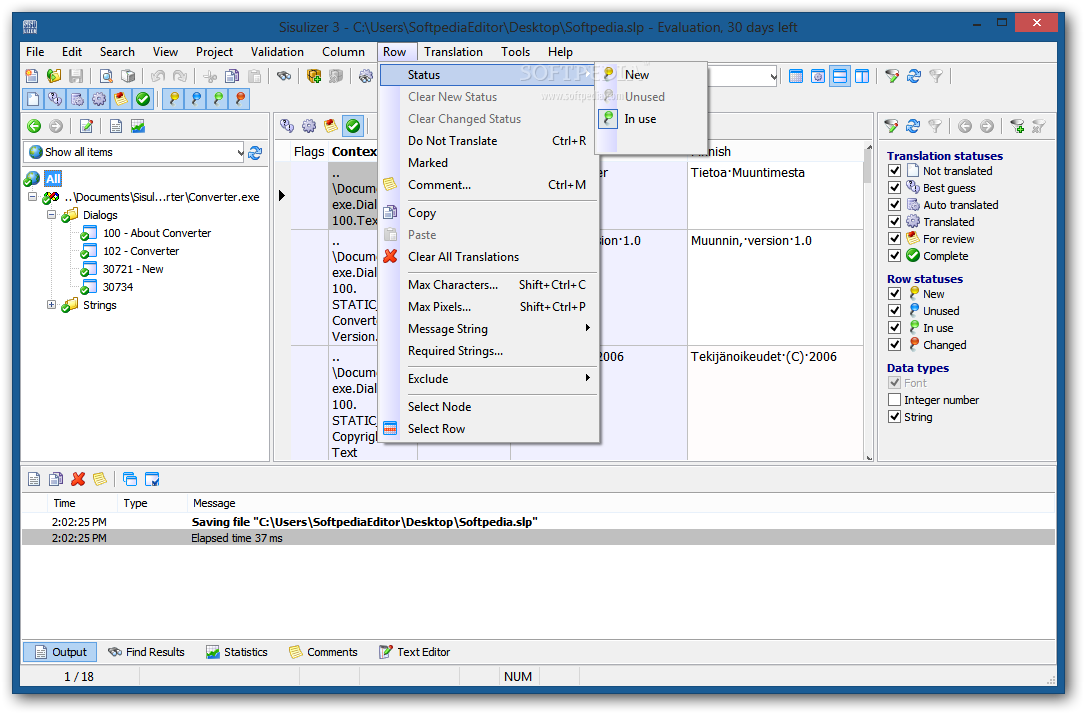Choose In use from Status submenu
This screenshot has width=1085, height=714.
click(x=640, y=119)
